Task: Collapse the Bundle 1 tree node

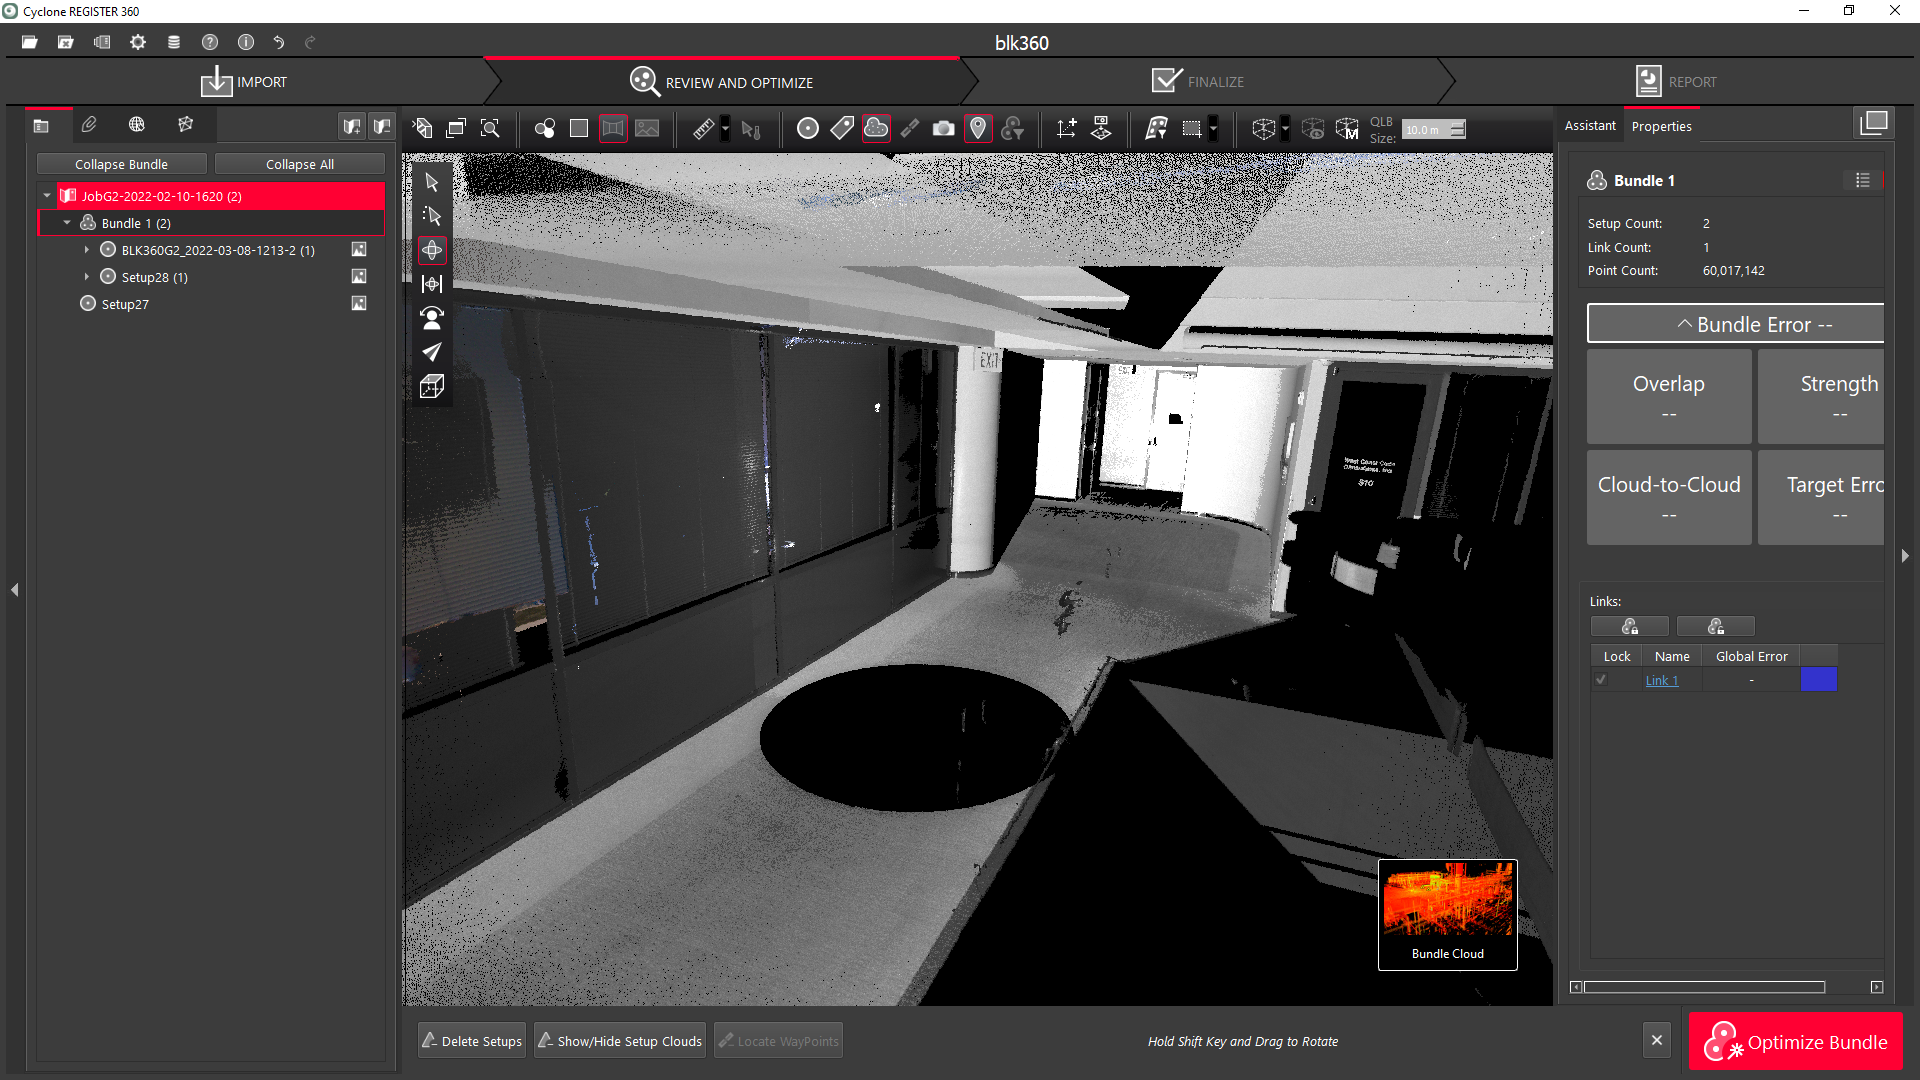Action: click(67, 223)
